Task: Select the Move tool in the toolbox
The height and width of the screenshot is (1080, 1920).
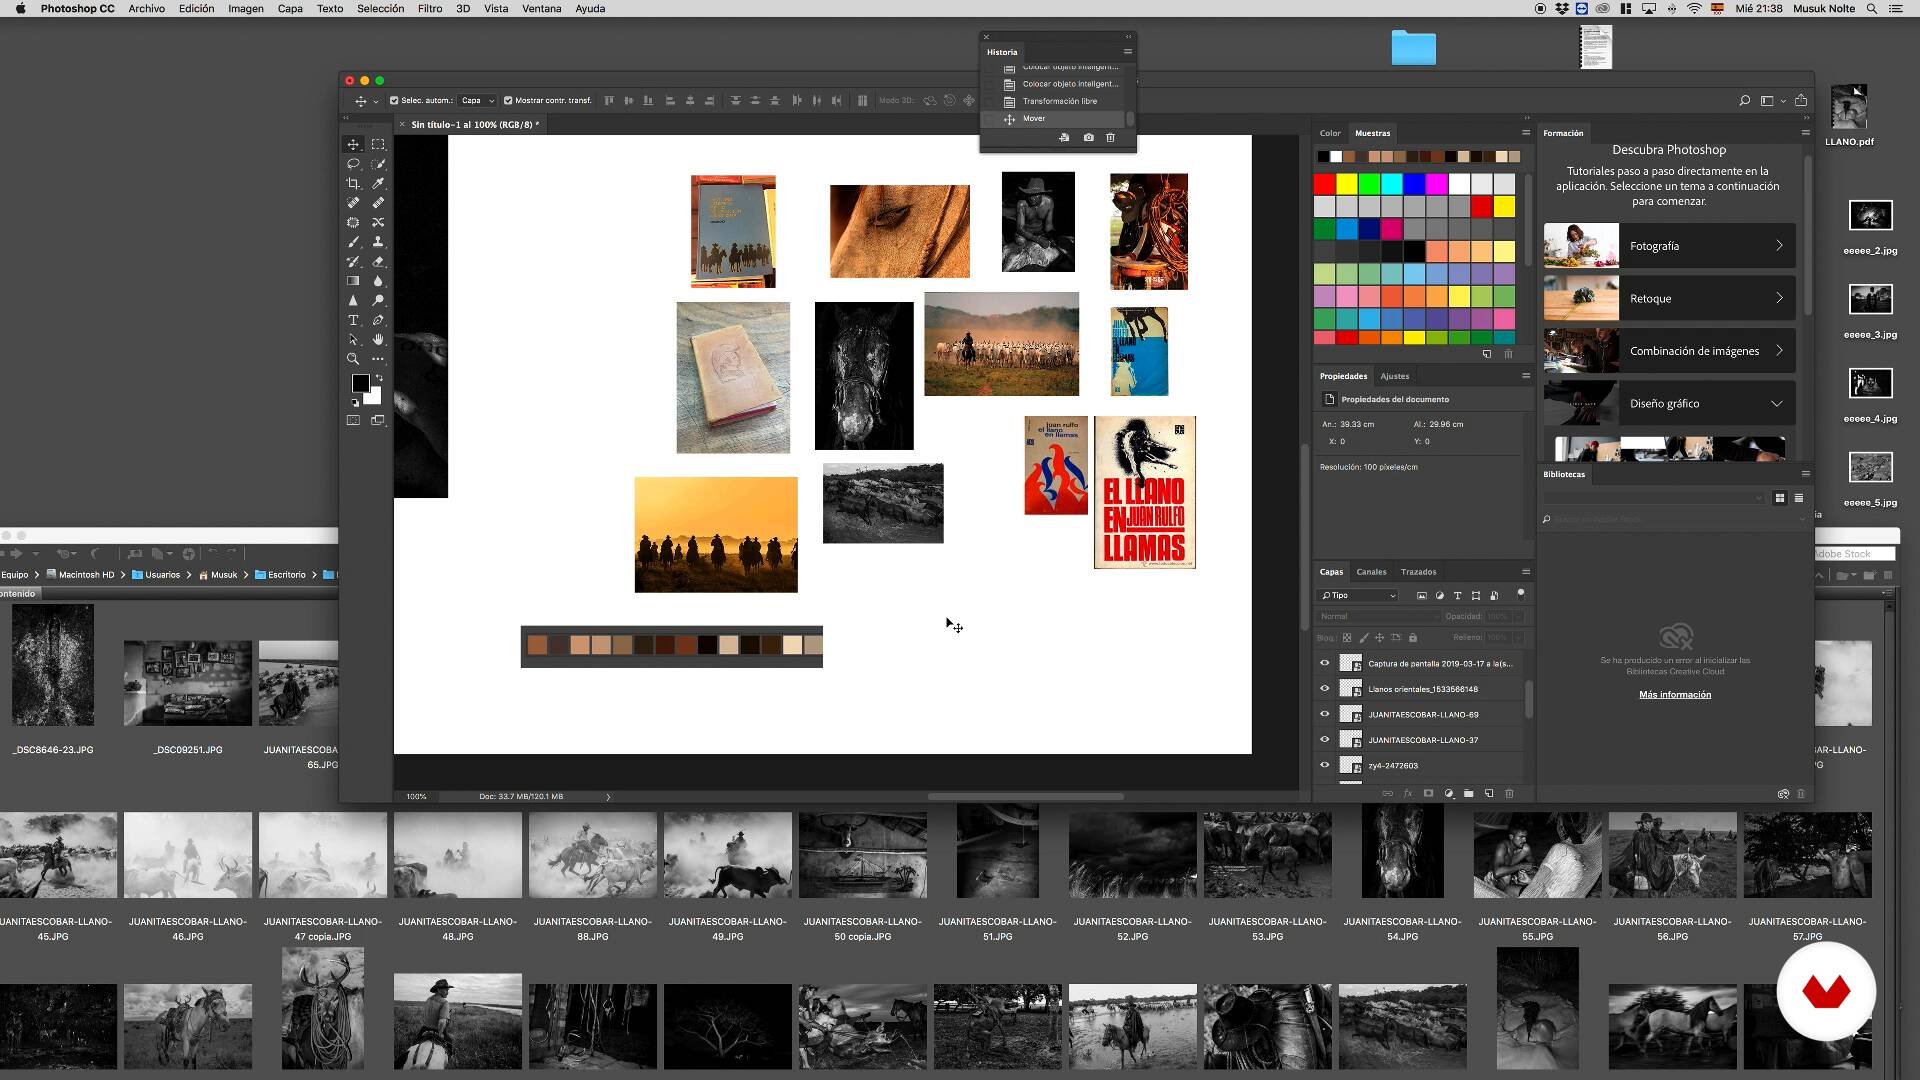Action: coord(353,145)
